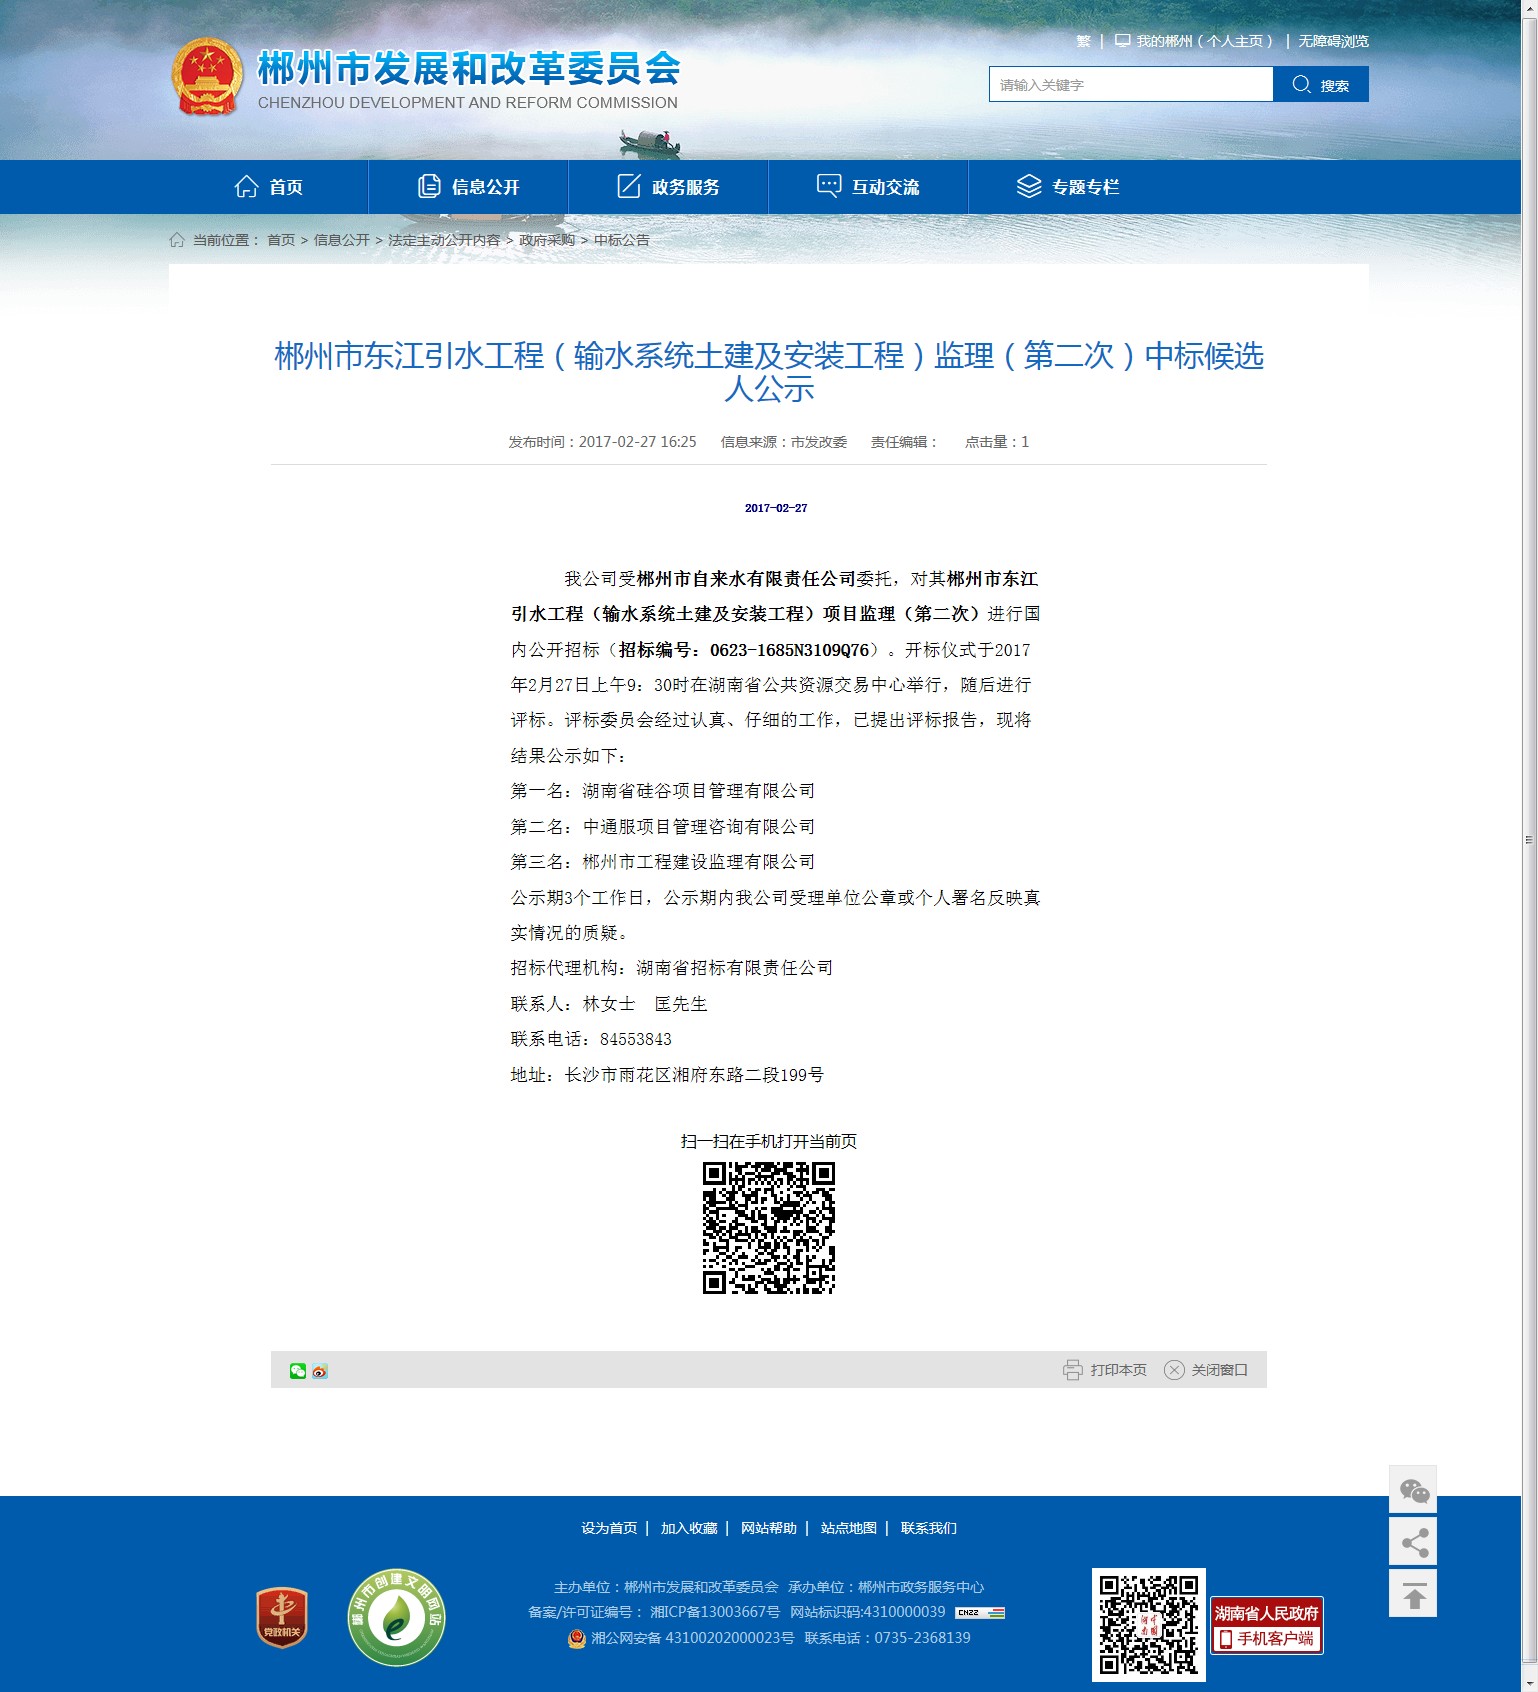
Task: Open 我的郴州 personal homepage link
Action: tap(1205, 41)
